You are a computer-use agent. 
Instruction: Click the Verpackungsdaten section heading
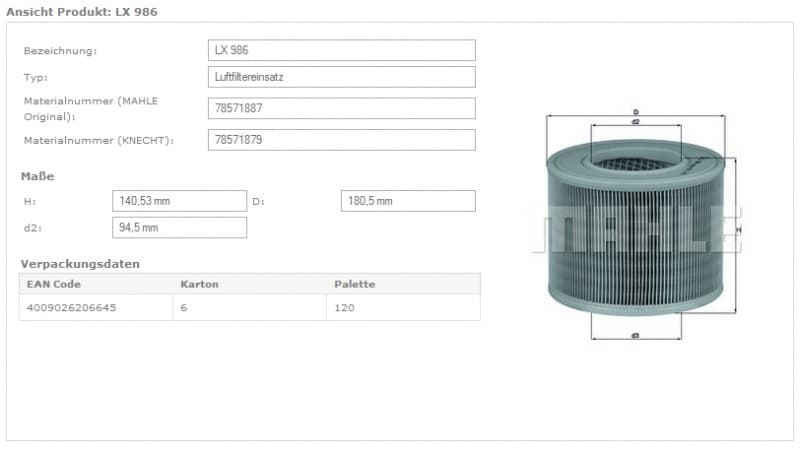pyautogui.click(x=80, y=264)
